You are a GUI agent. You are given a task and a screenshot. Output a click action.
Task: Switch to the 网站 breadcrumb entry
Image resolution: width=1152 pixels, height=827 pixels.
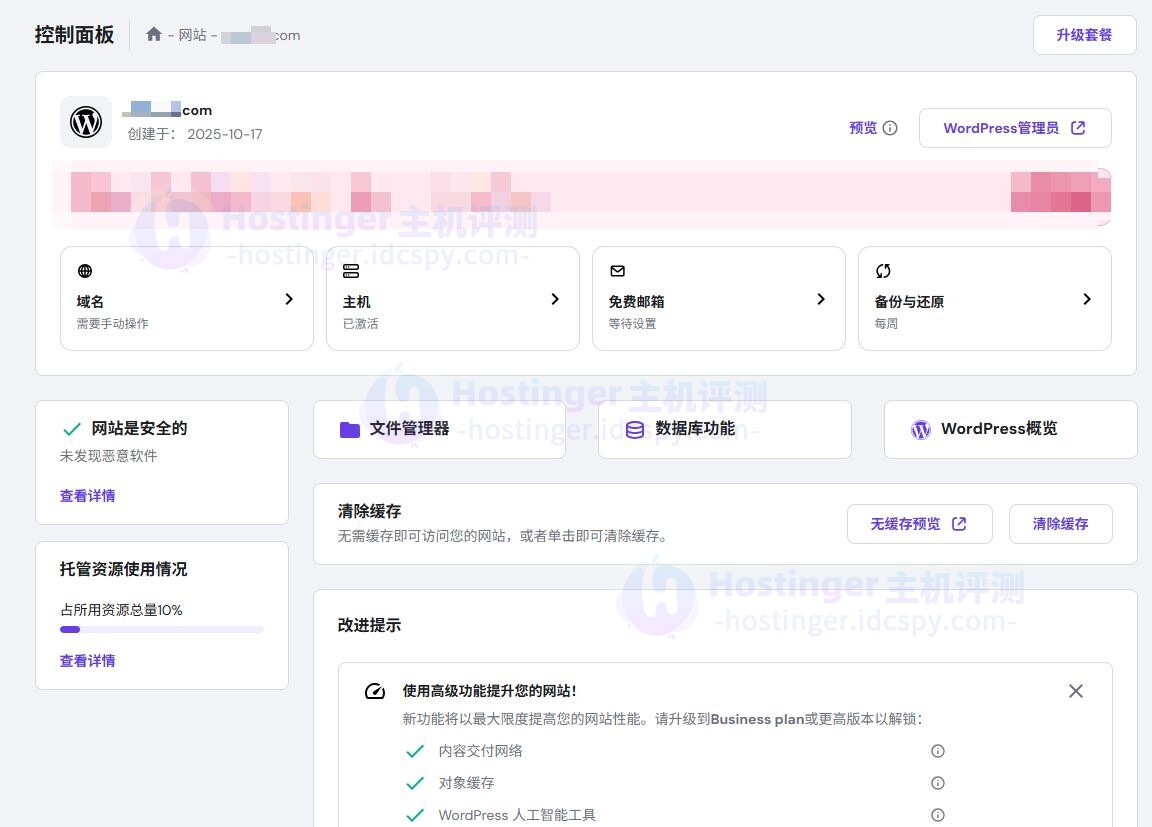[193, 35]
